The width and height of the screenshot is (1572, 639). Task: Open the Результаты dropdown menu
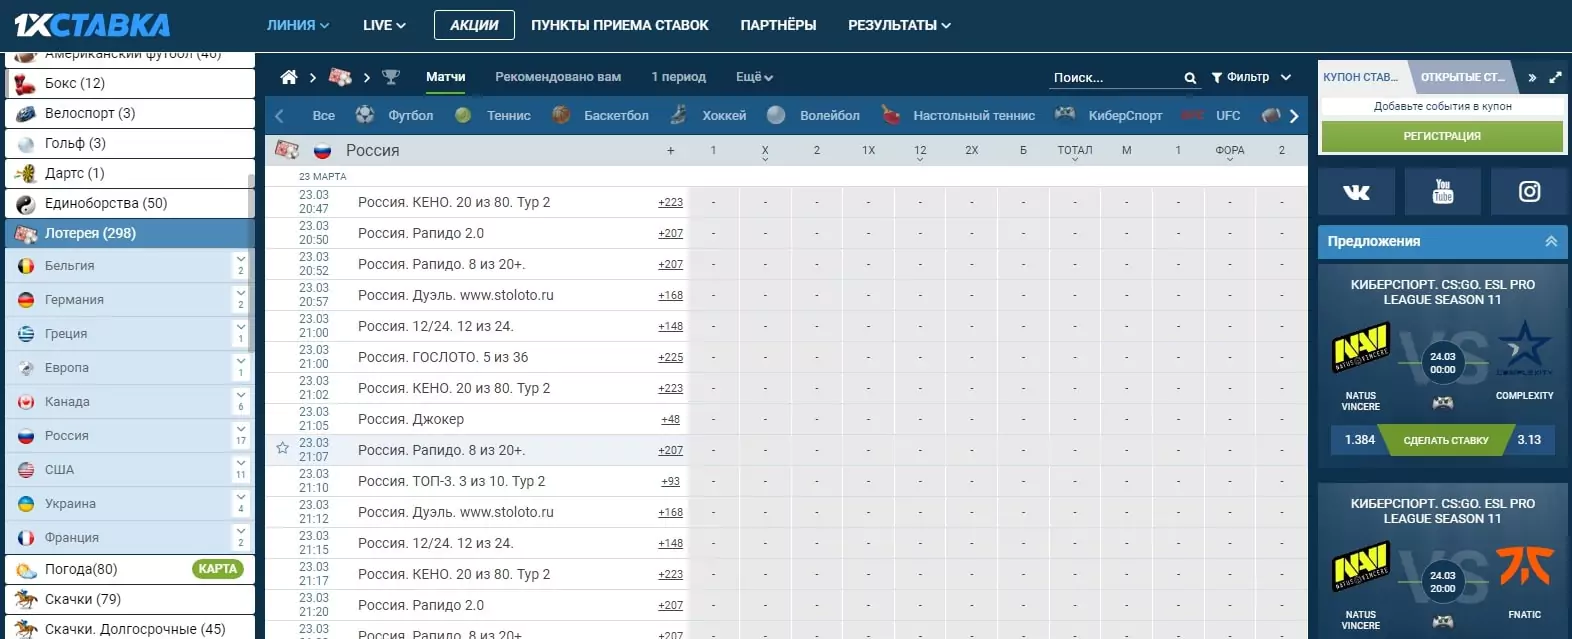tap(899, 25)
